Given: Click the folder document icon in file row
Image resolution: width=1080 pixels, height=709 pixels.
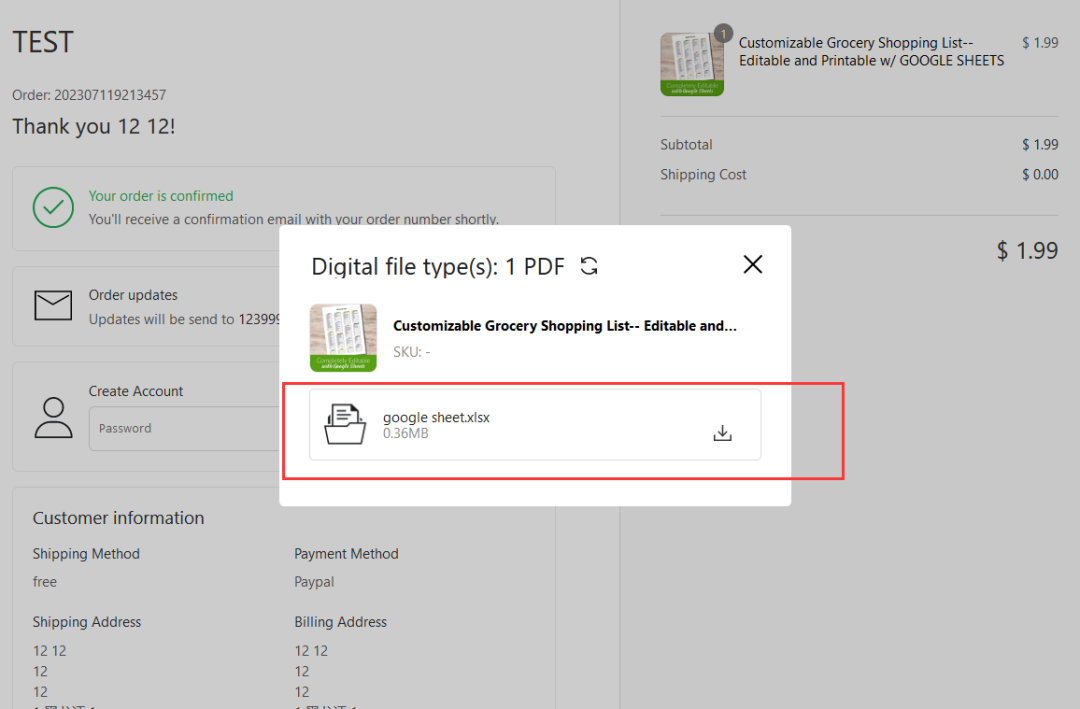Looking at the screenshot, I should 344,424.
